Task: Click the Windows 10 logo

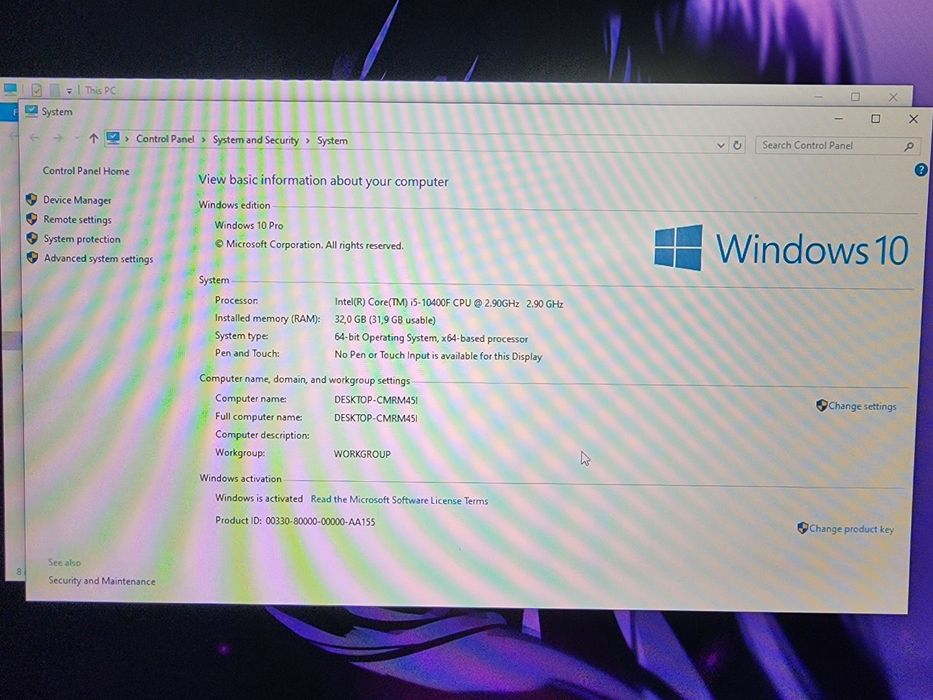Action: pyautogui.click(x=781, y=248)
